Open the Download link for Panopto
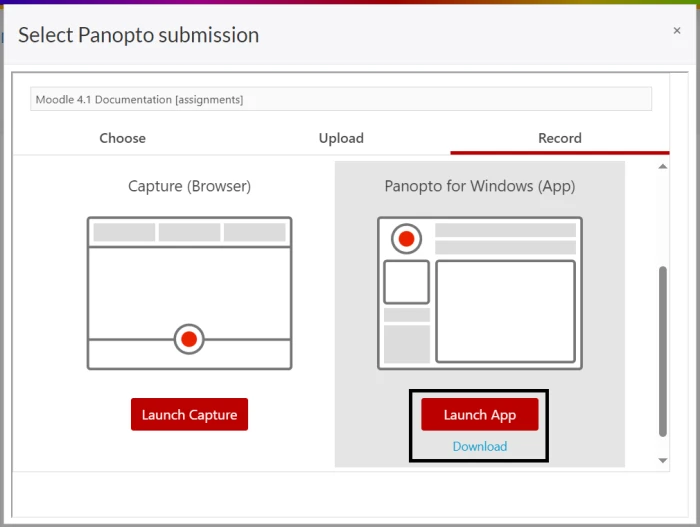 tap(480, 446)
